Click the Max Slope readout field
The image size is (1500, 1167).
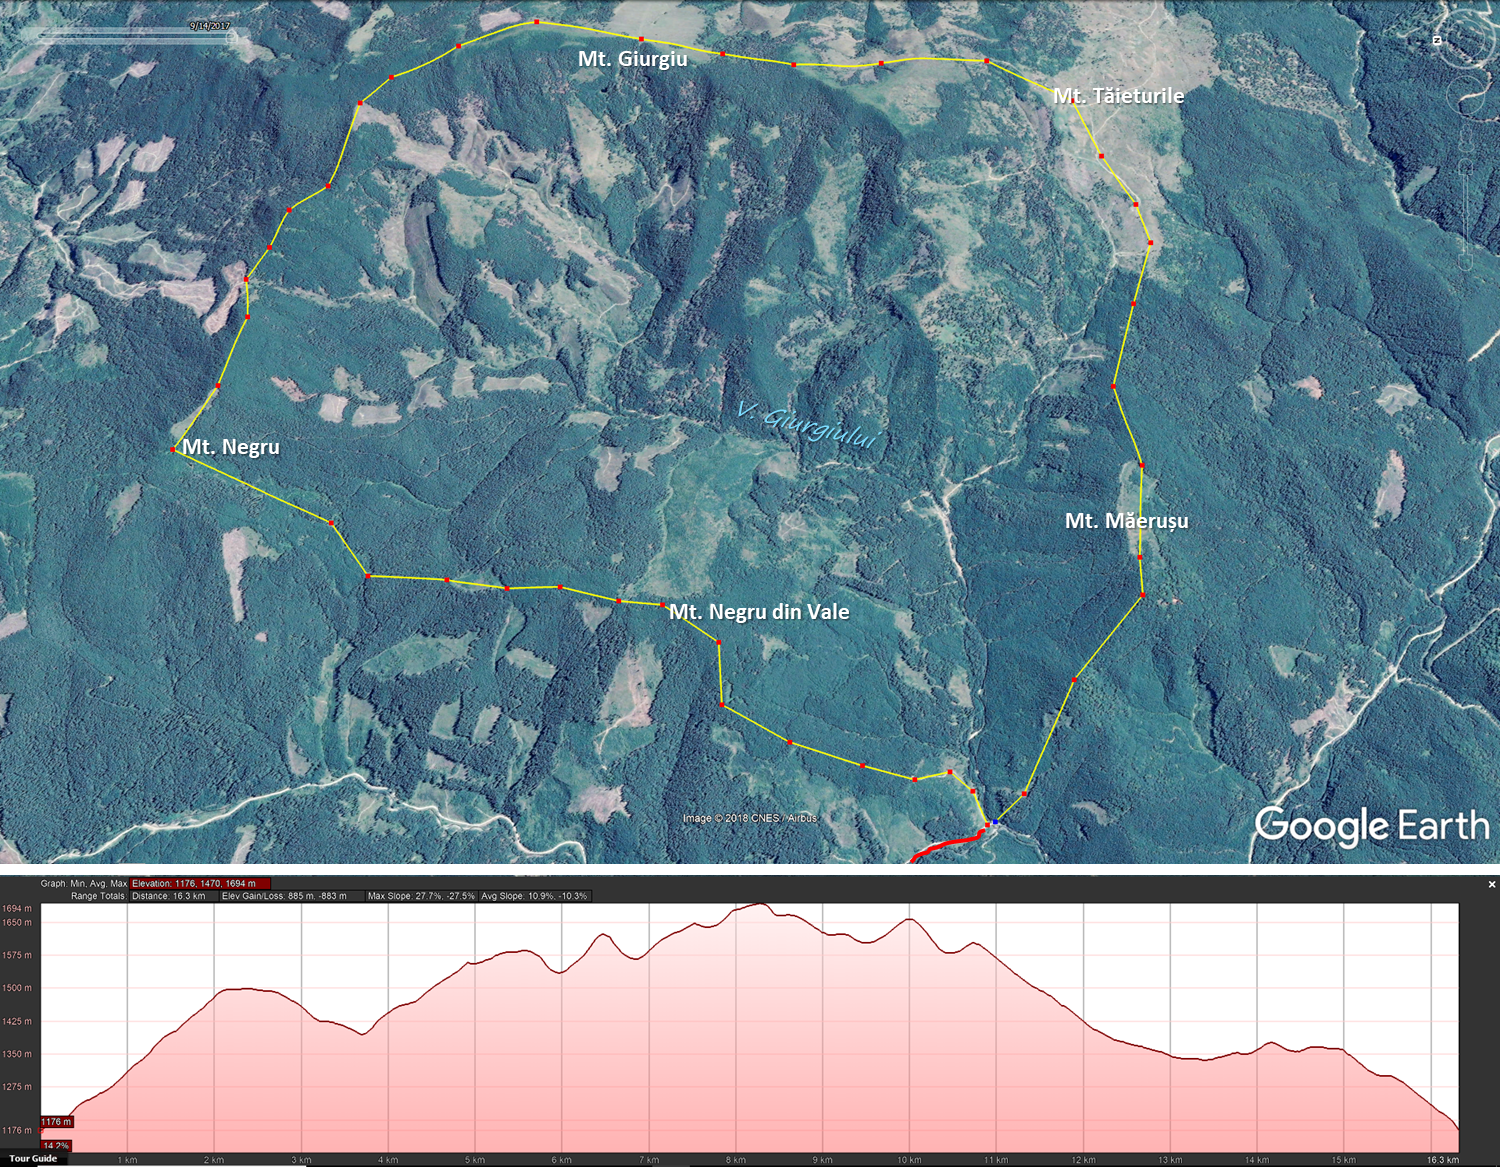(x=421, y=896)
